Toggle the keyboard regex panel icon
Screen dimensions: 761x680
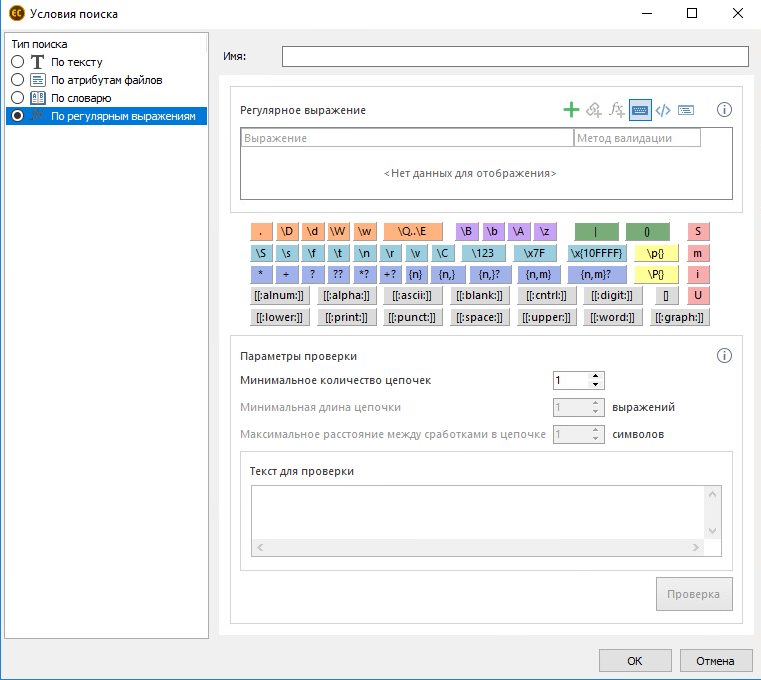pos(640,110)
